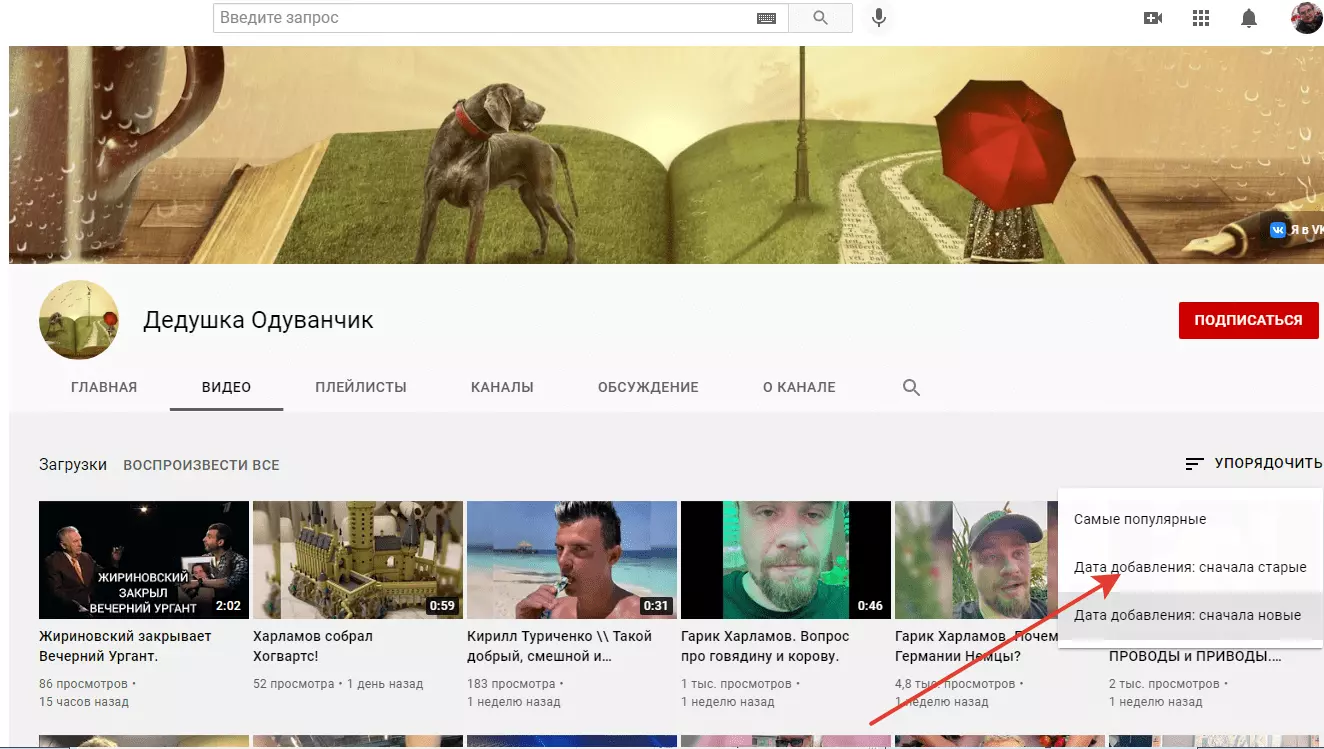Click the Дедушка Одуванчик channel avatar

(x=79, y=320)
